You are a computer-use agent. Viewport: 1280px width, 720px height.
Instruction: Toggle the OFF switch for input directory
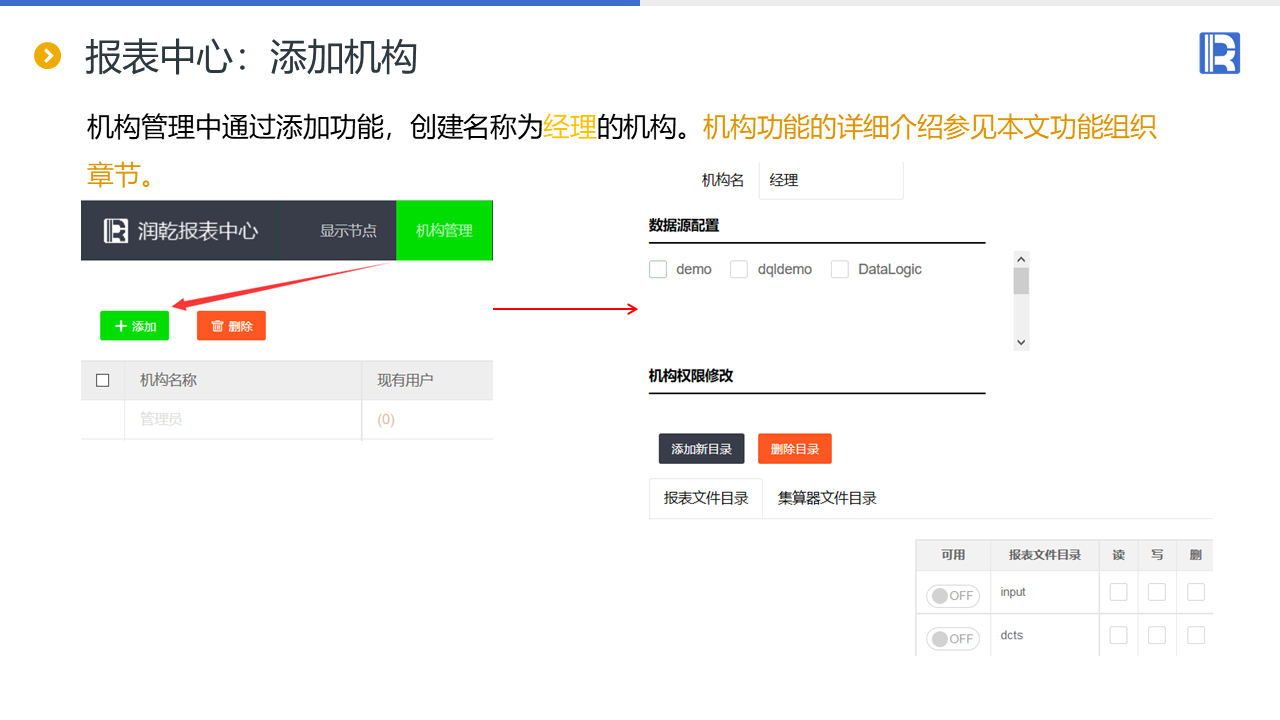pos(952,596)
